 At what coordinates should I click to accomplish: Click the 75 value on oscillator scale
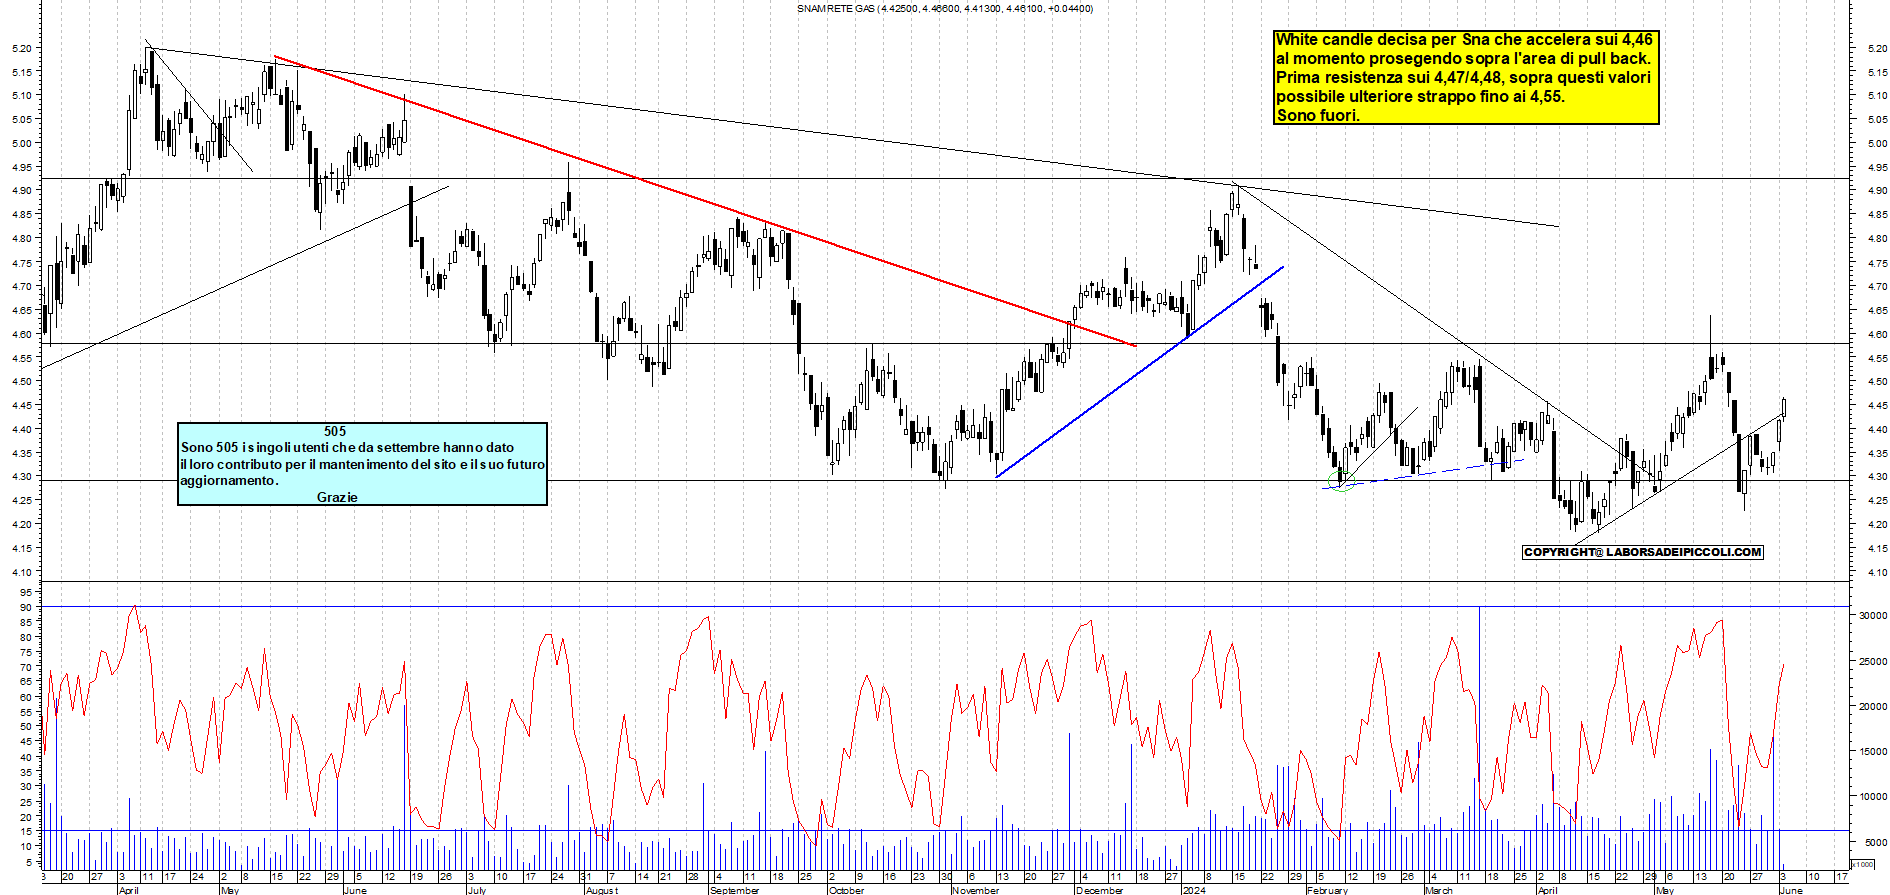pos(26,652)
